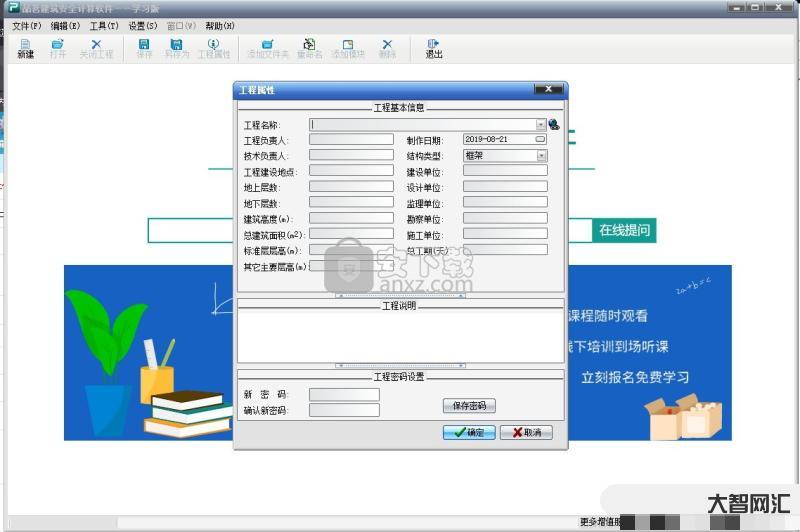Screen dimensions: 800x532
Task: Click the 打开 (Open) toolbar icon
Action: [58, 48]
